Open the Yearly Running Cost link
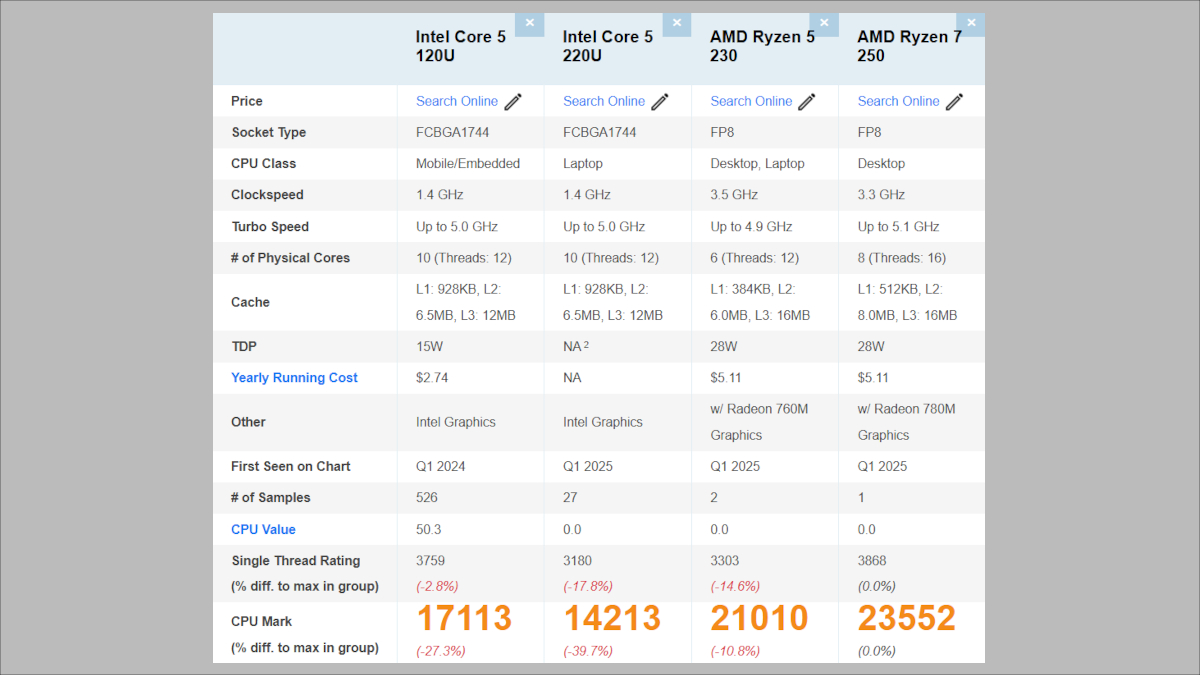The height and width of the screenshot is (675, 1200). pyautogui.click(x=294, y=377)
